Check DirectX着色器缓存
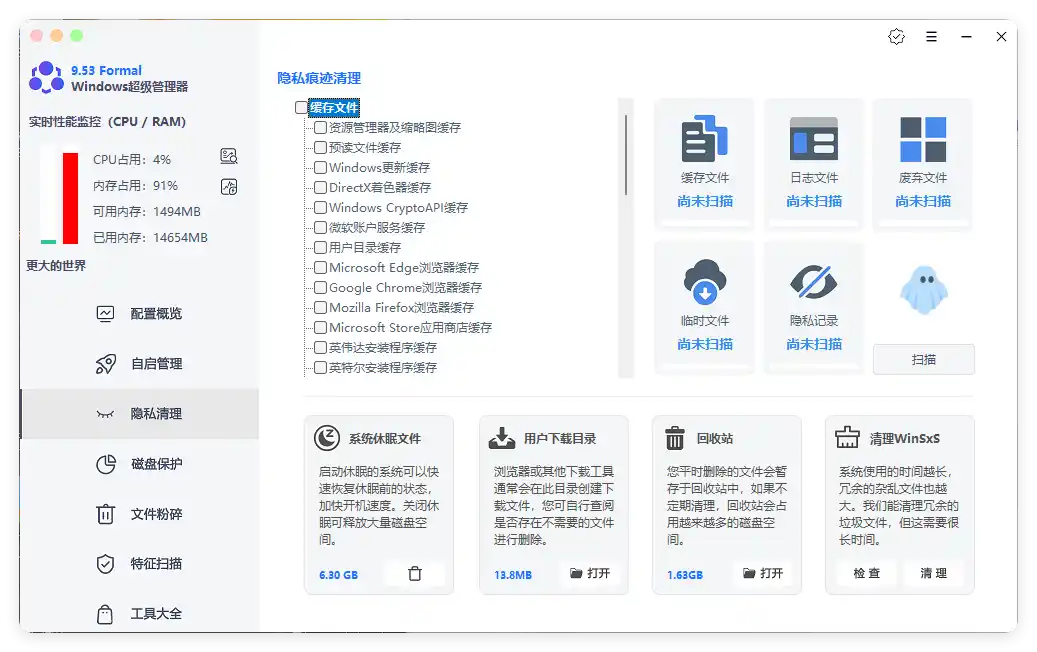 pos(320,187)
